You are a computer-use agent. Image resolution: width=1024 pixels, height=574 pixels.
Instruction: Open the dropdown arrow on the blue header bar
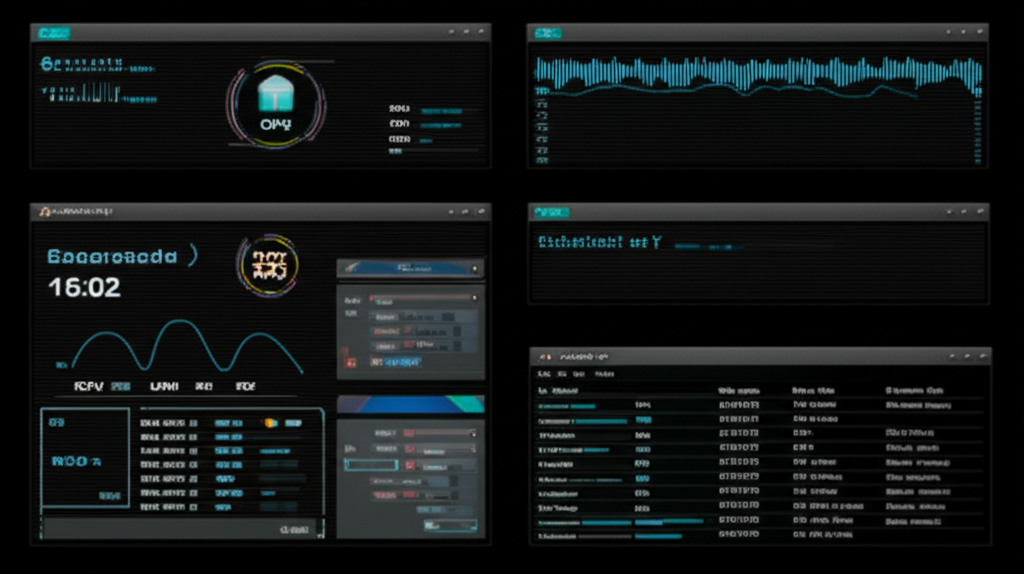pos(474,268)
